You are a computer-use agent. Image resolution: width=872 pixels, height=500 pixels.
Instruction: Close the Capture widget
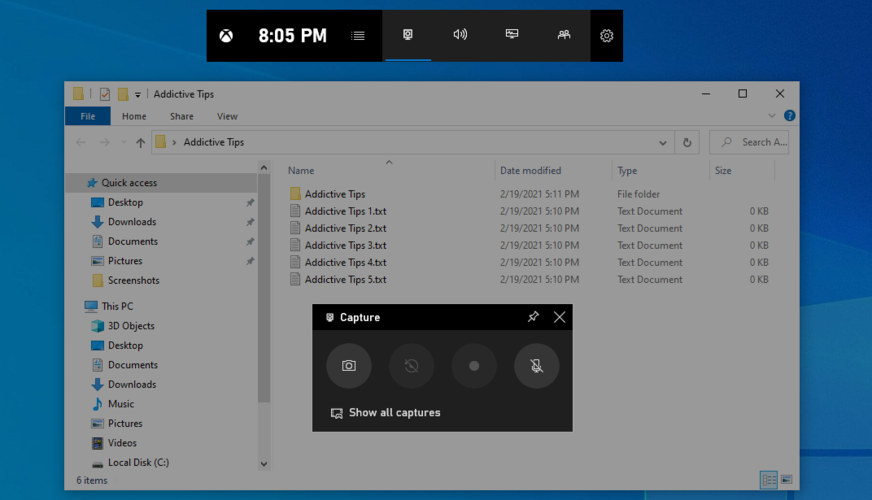559,317
